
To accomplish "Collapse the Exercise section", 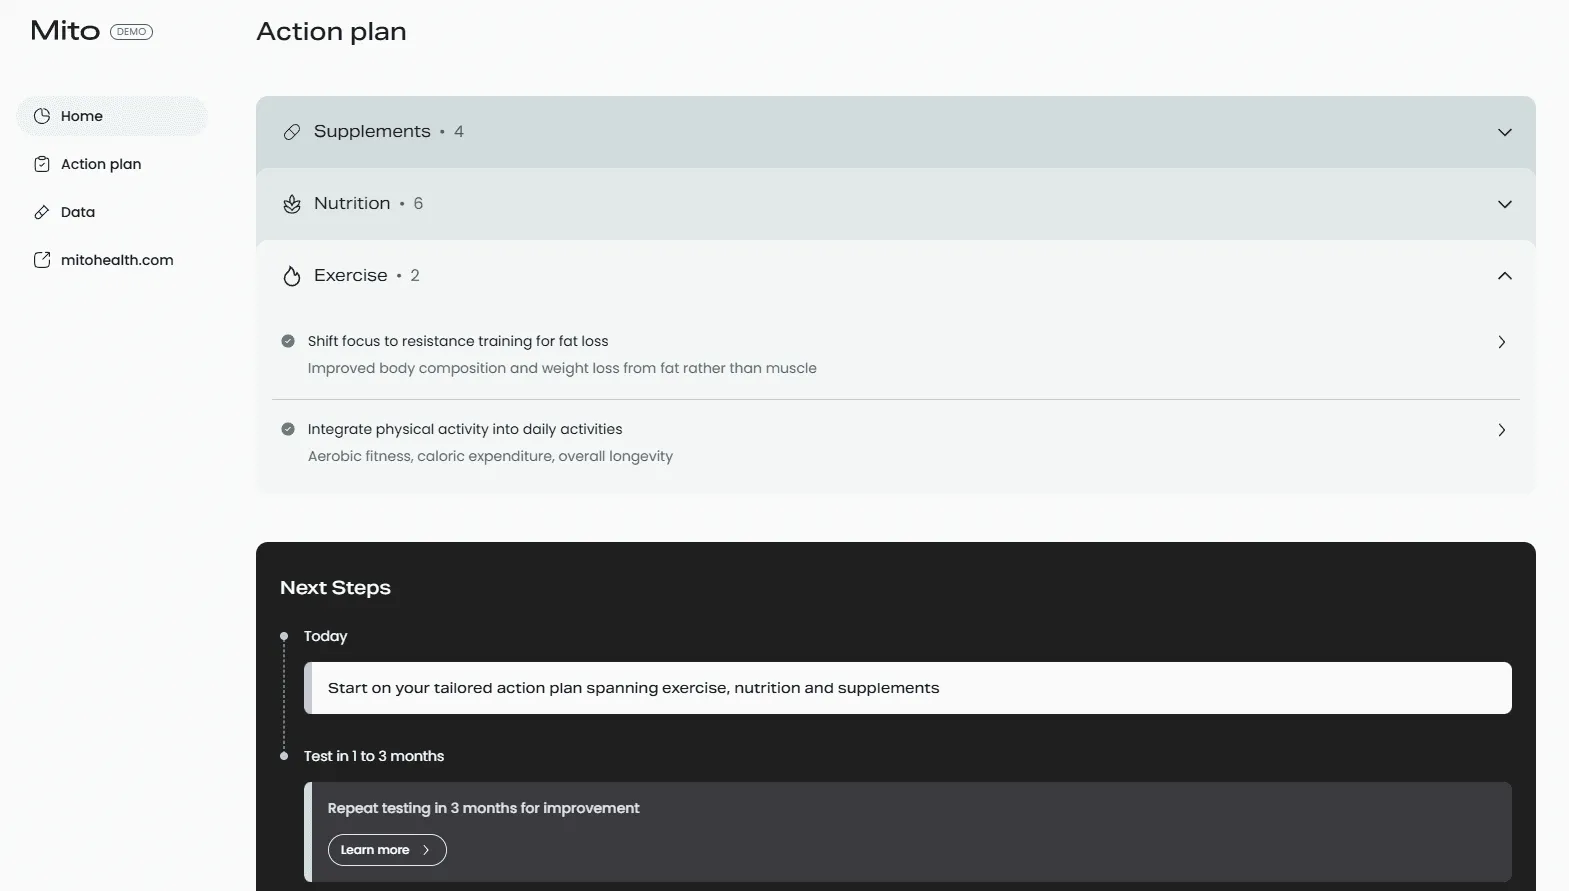I will coord(1505,275).
